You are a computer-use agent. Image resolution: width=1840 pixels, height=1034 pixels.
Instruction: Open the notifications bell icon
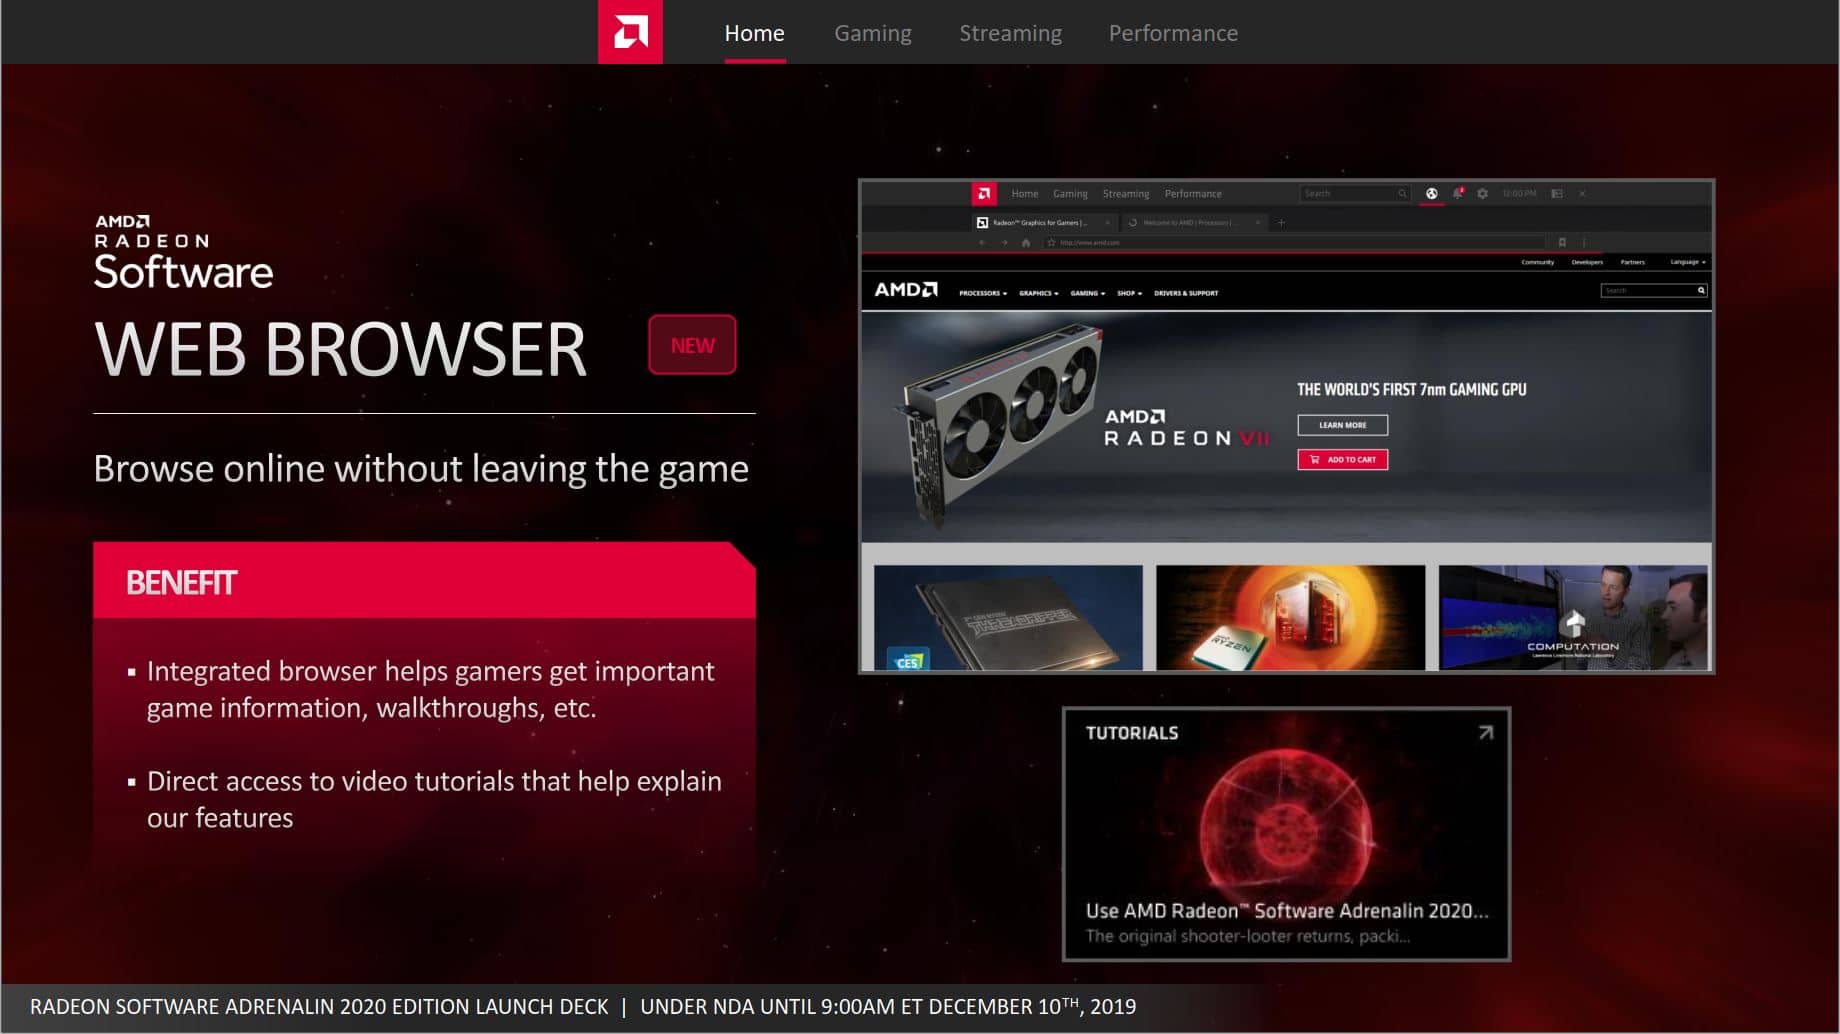[1457, 194]
